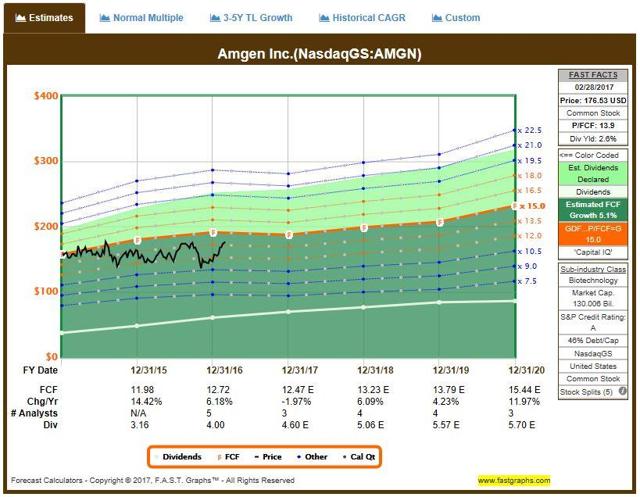The height and width of the screenshot is (497, 640).
Task: Click the orange GDF P/FCF=G 15.0 box
Action: 593,234
